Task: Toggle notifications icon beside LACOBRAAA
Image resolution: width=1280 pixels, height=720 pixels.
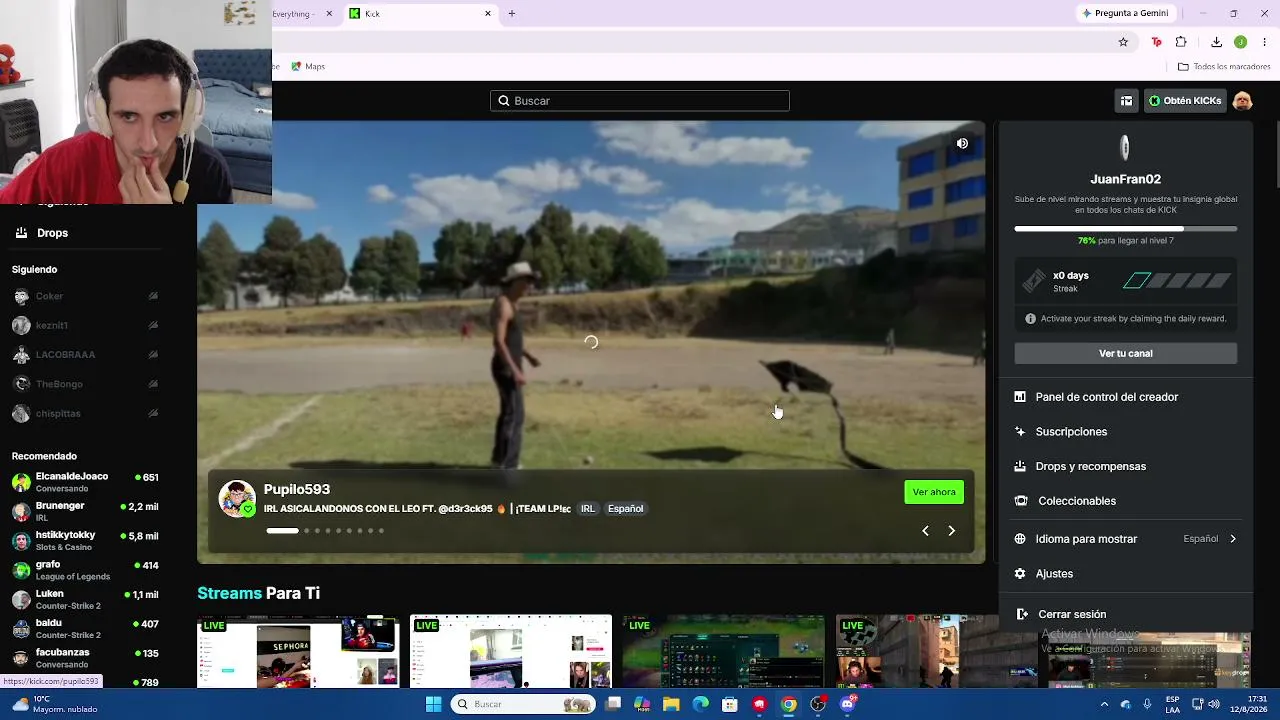Action: [x=153, y=355]
